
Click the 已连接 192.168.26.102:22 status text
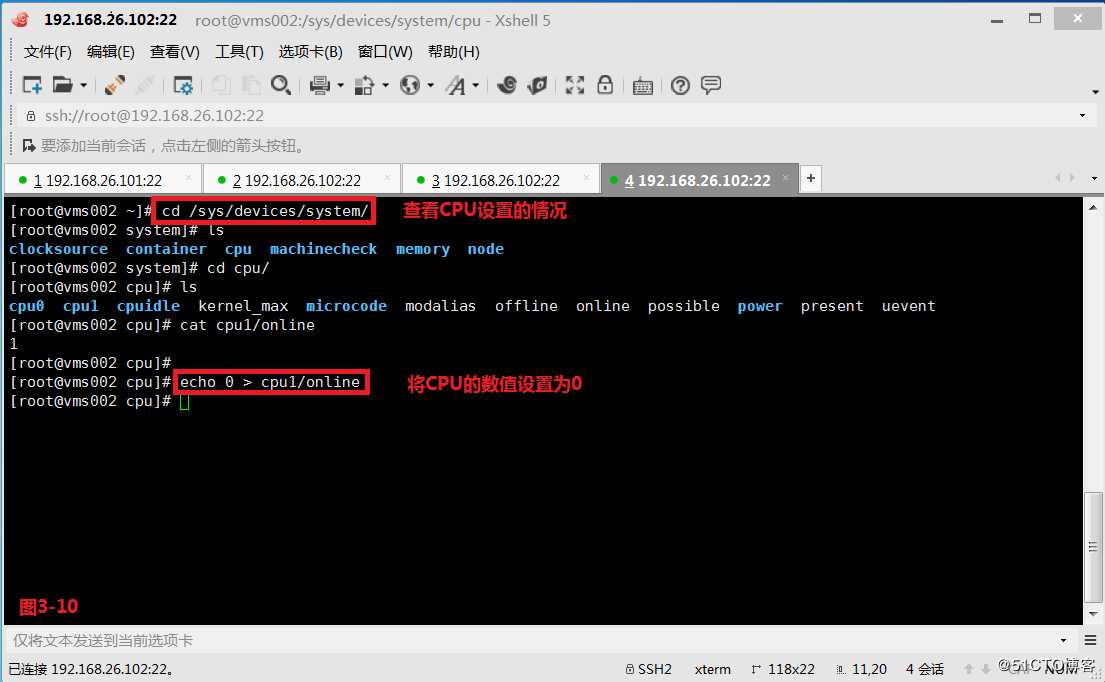point(90,669)
